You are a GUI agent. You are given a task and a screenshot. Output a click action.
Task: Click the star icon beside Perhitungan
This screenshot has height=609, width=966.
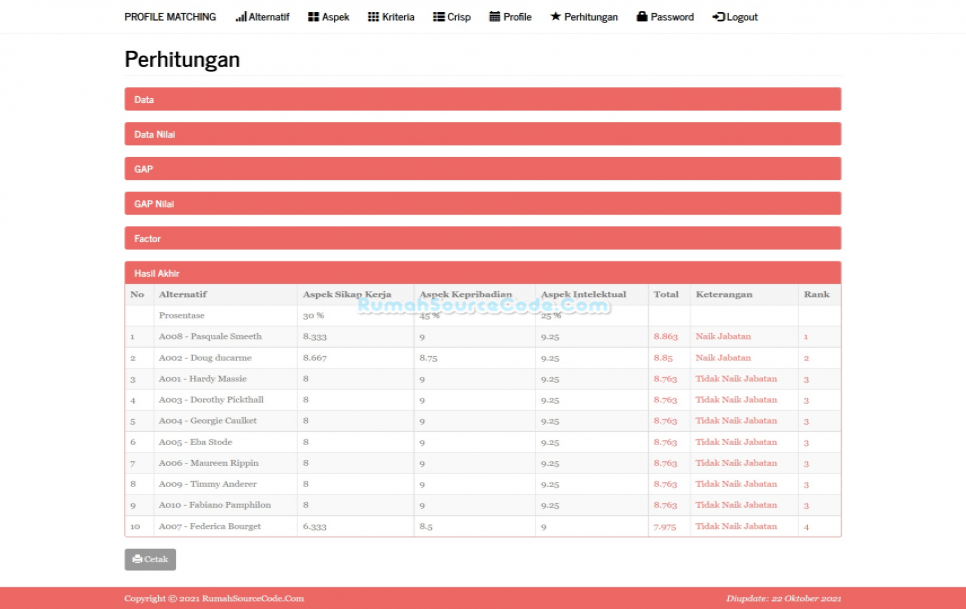(x=557, y=17)
